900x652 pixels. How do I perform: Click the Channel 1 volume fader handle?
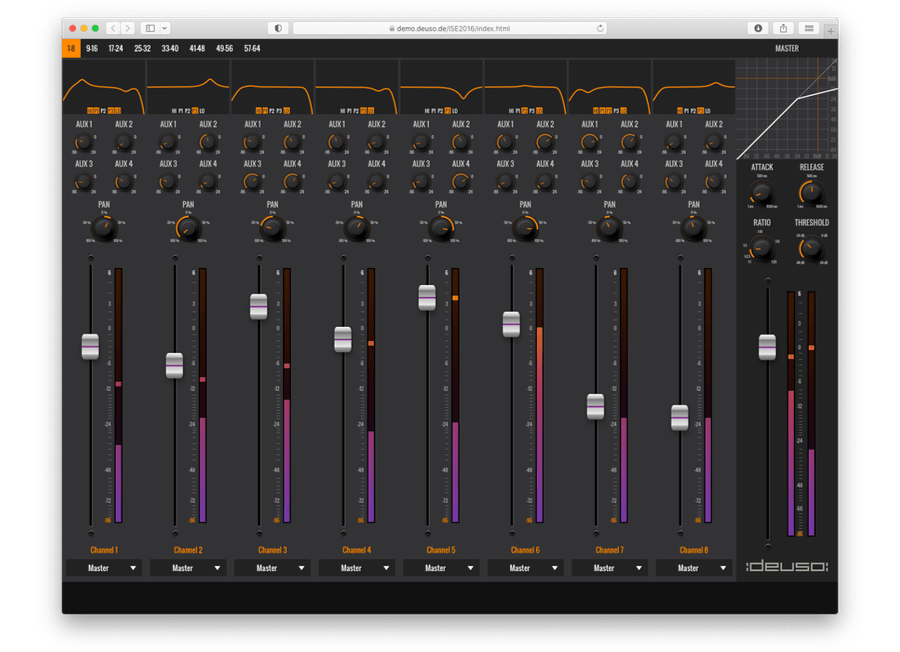90,347
